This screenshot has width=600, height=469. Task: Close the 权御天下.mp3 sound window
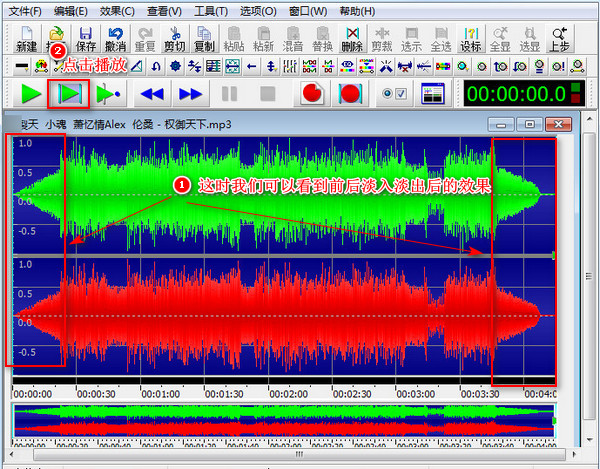tap(559, 125)
